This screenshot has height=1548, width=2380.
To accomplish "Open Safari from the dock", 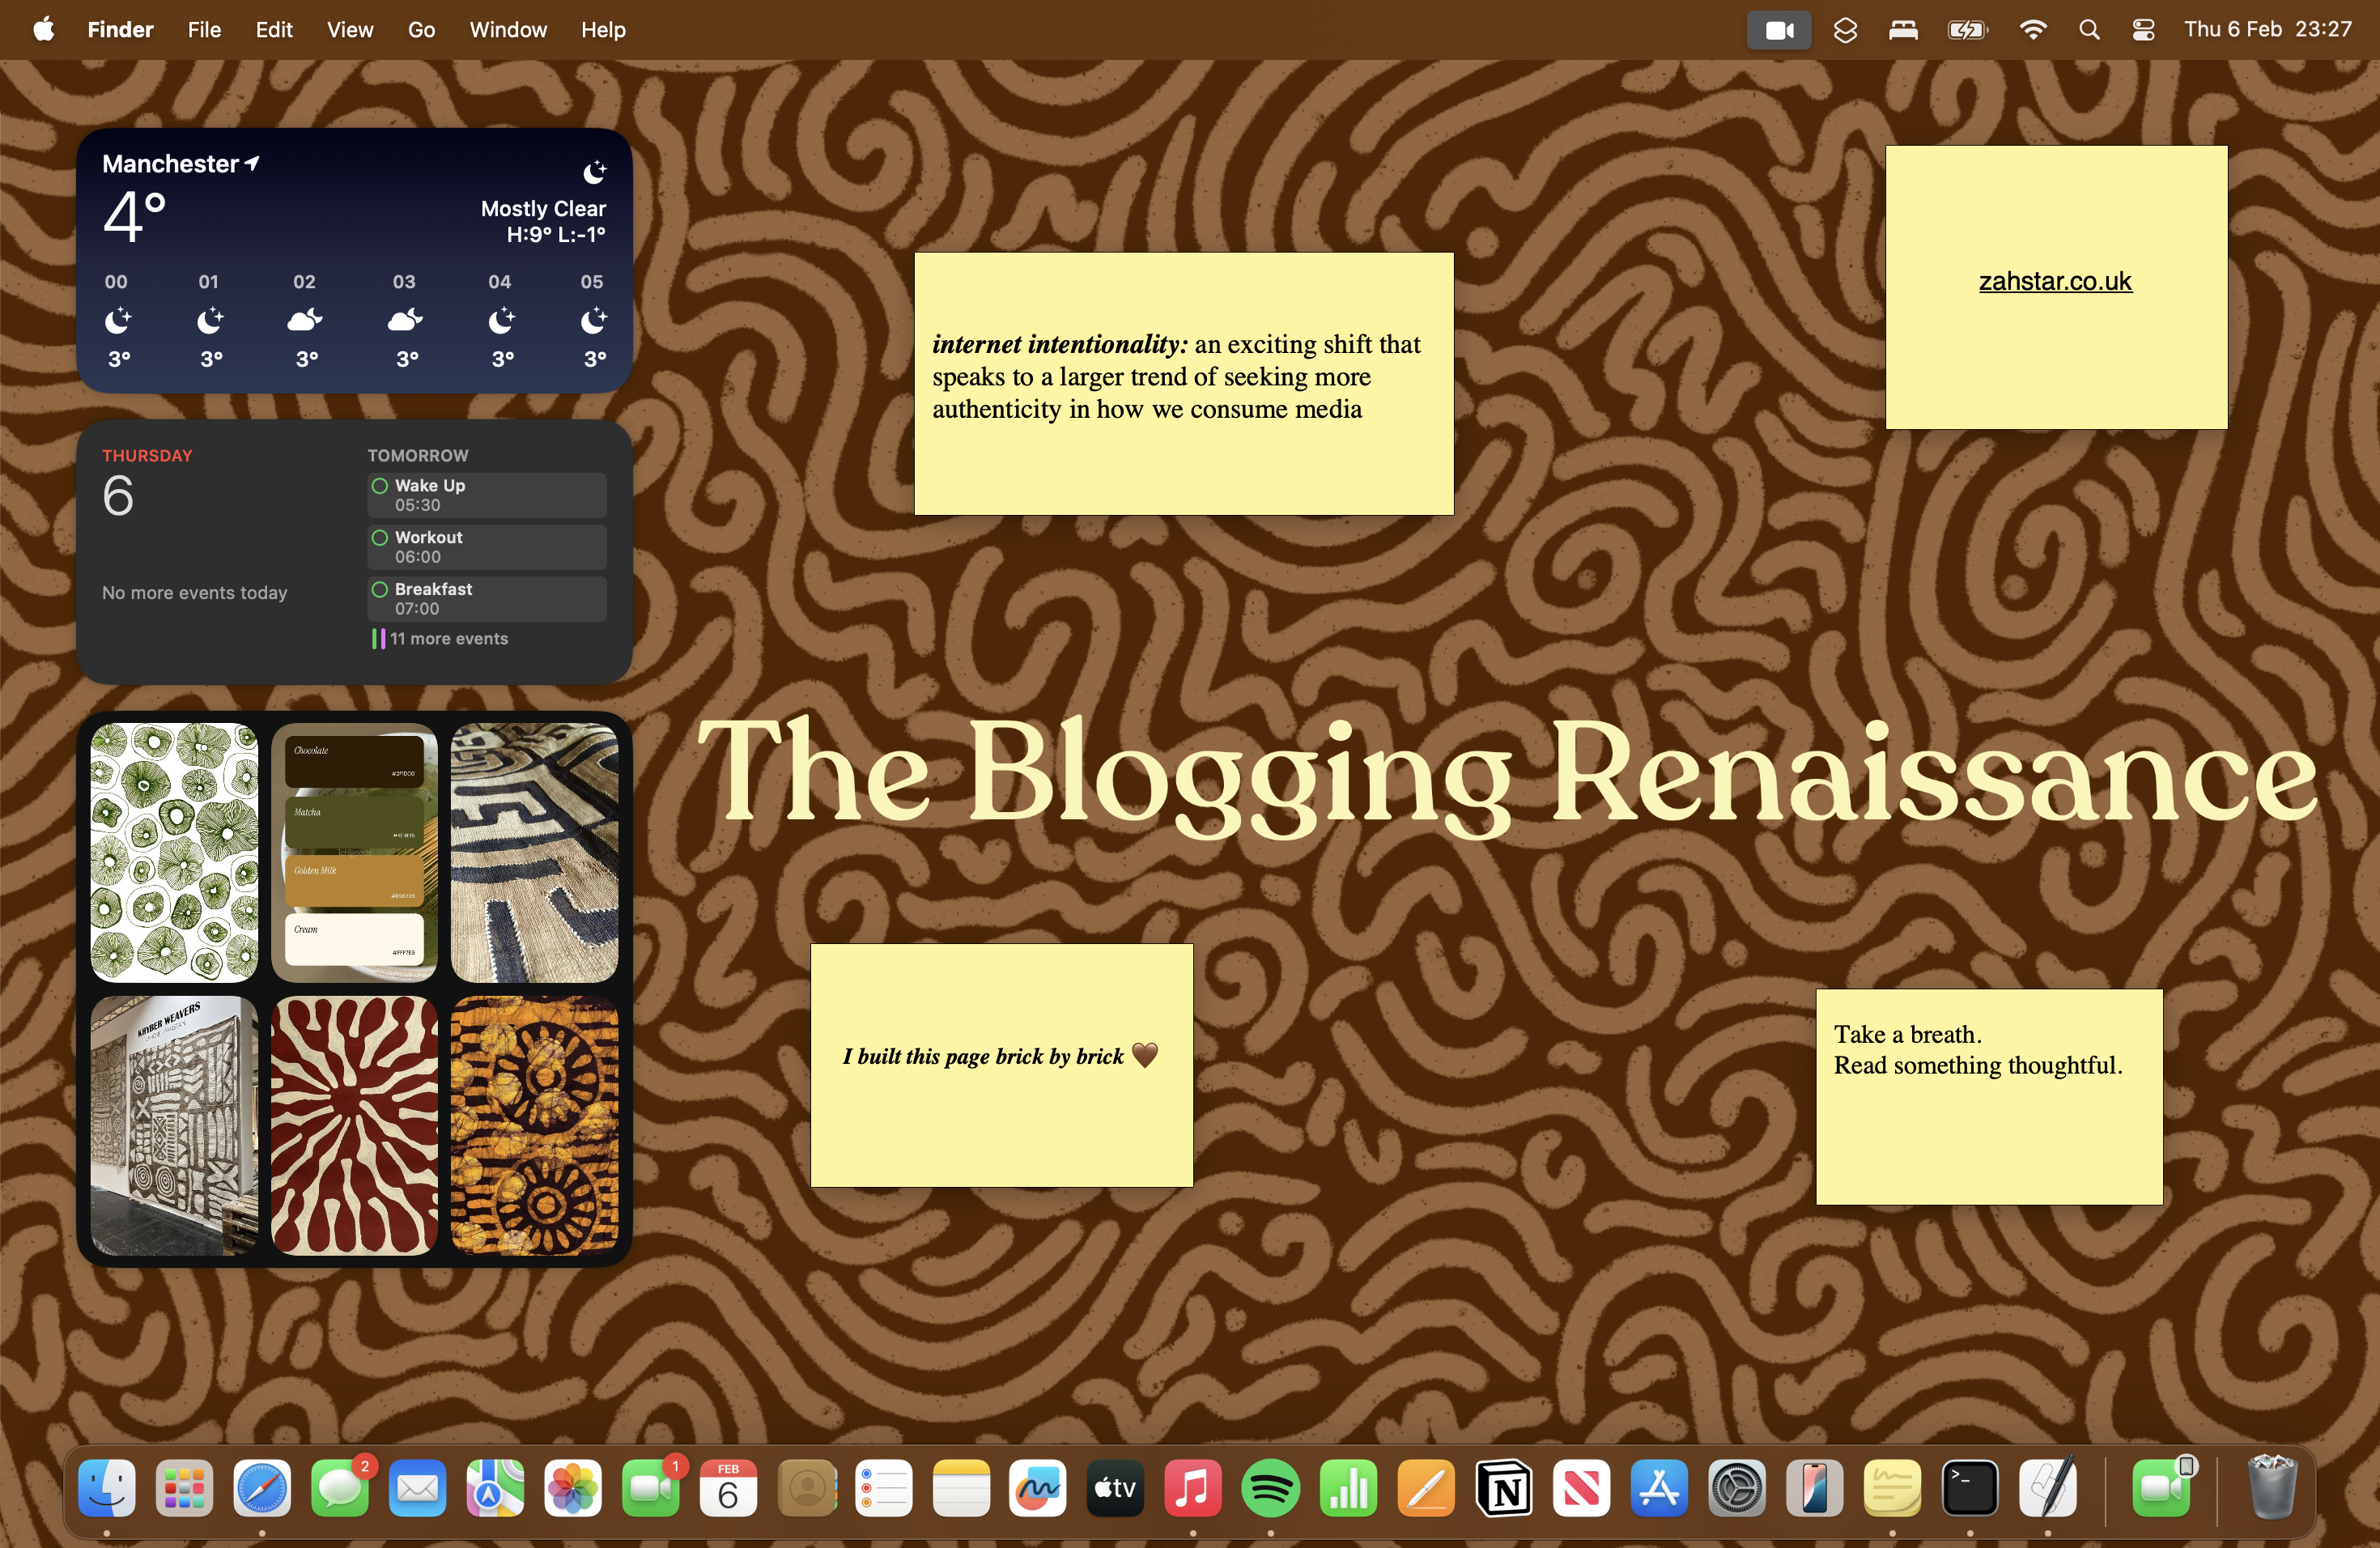I will click(x=262, y=1489).
